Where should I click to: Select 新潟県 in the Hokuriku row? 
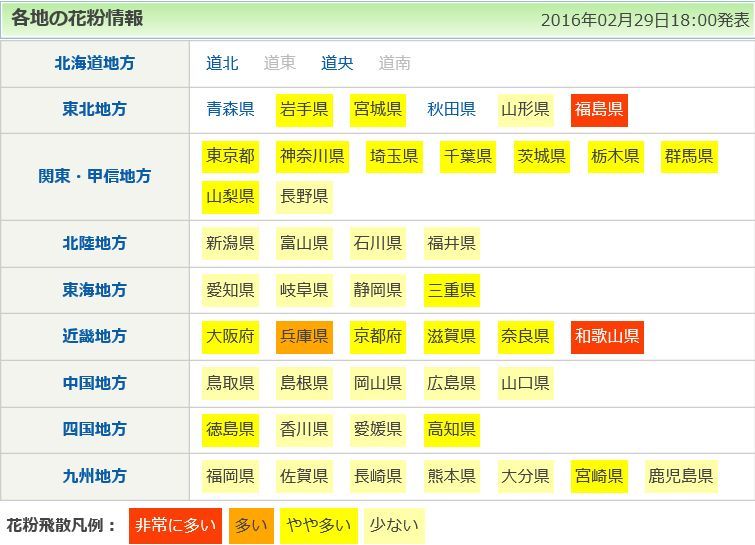pos(230,243)
